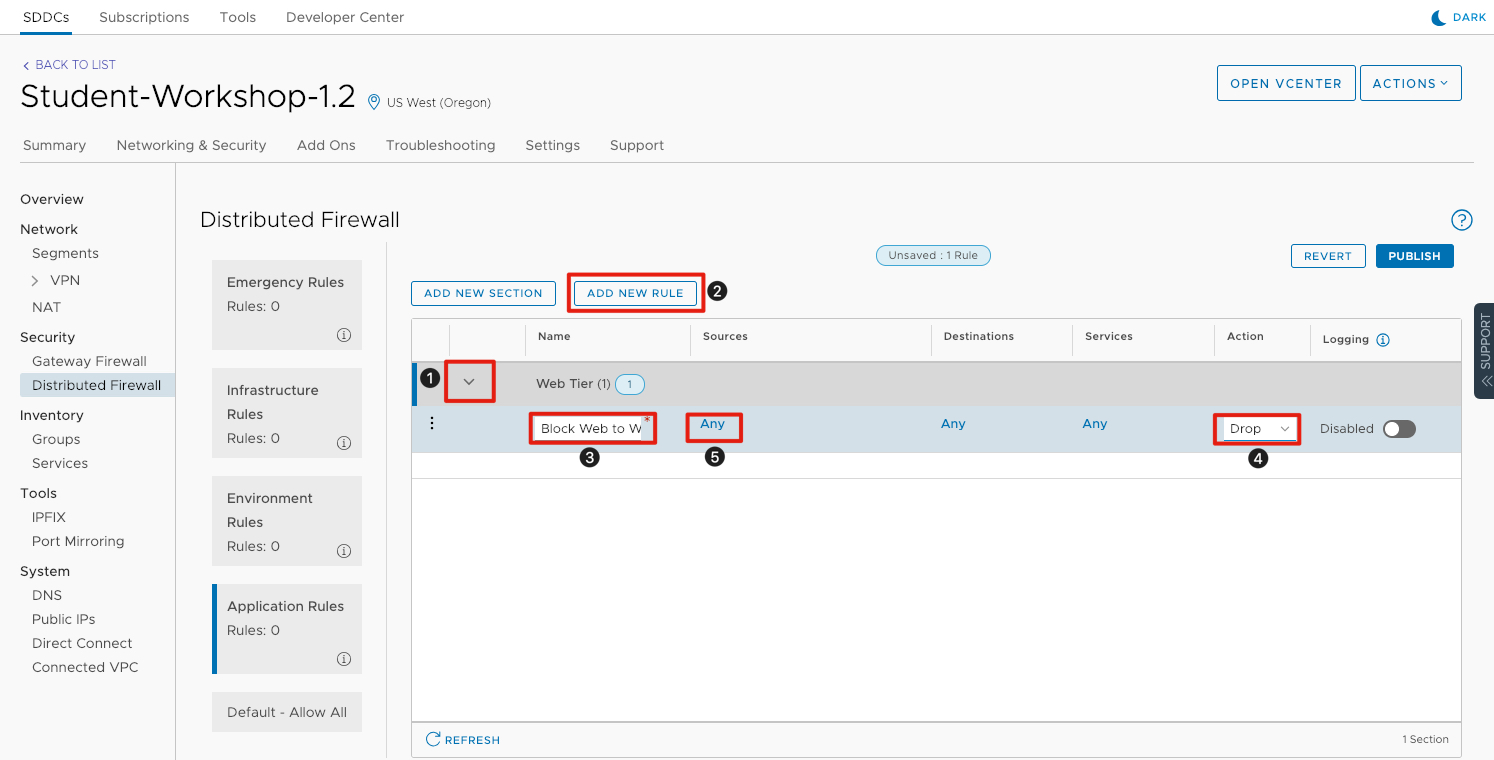1494x760 pixels.
Task: Click the Logging column info icon
Action: coord(1383,340)
